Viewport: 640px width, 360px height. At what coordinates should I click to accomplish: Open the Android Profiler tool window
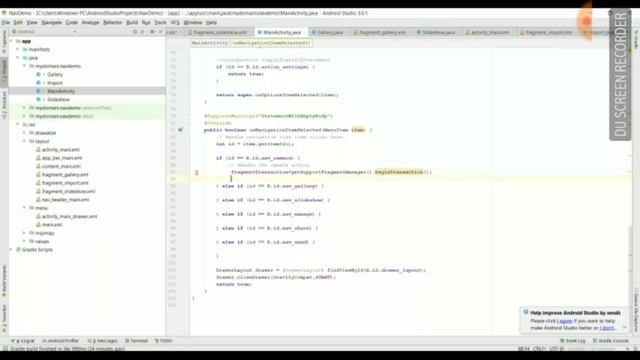tap(60, 341)
